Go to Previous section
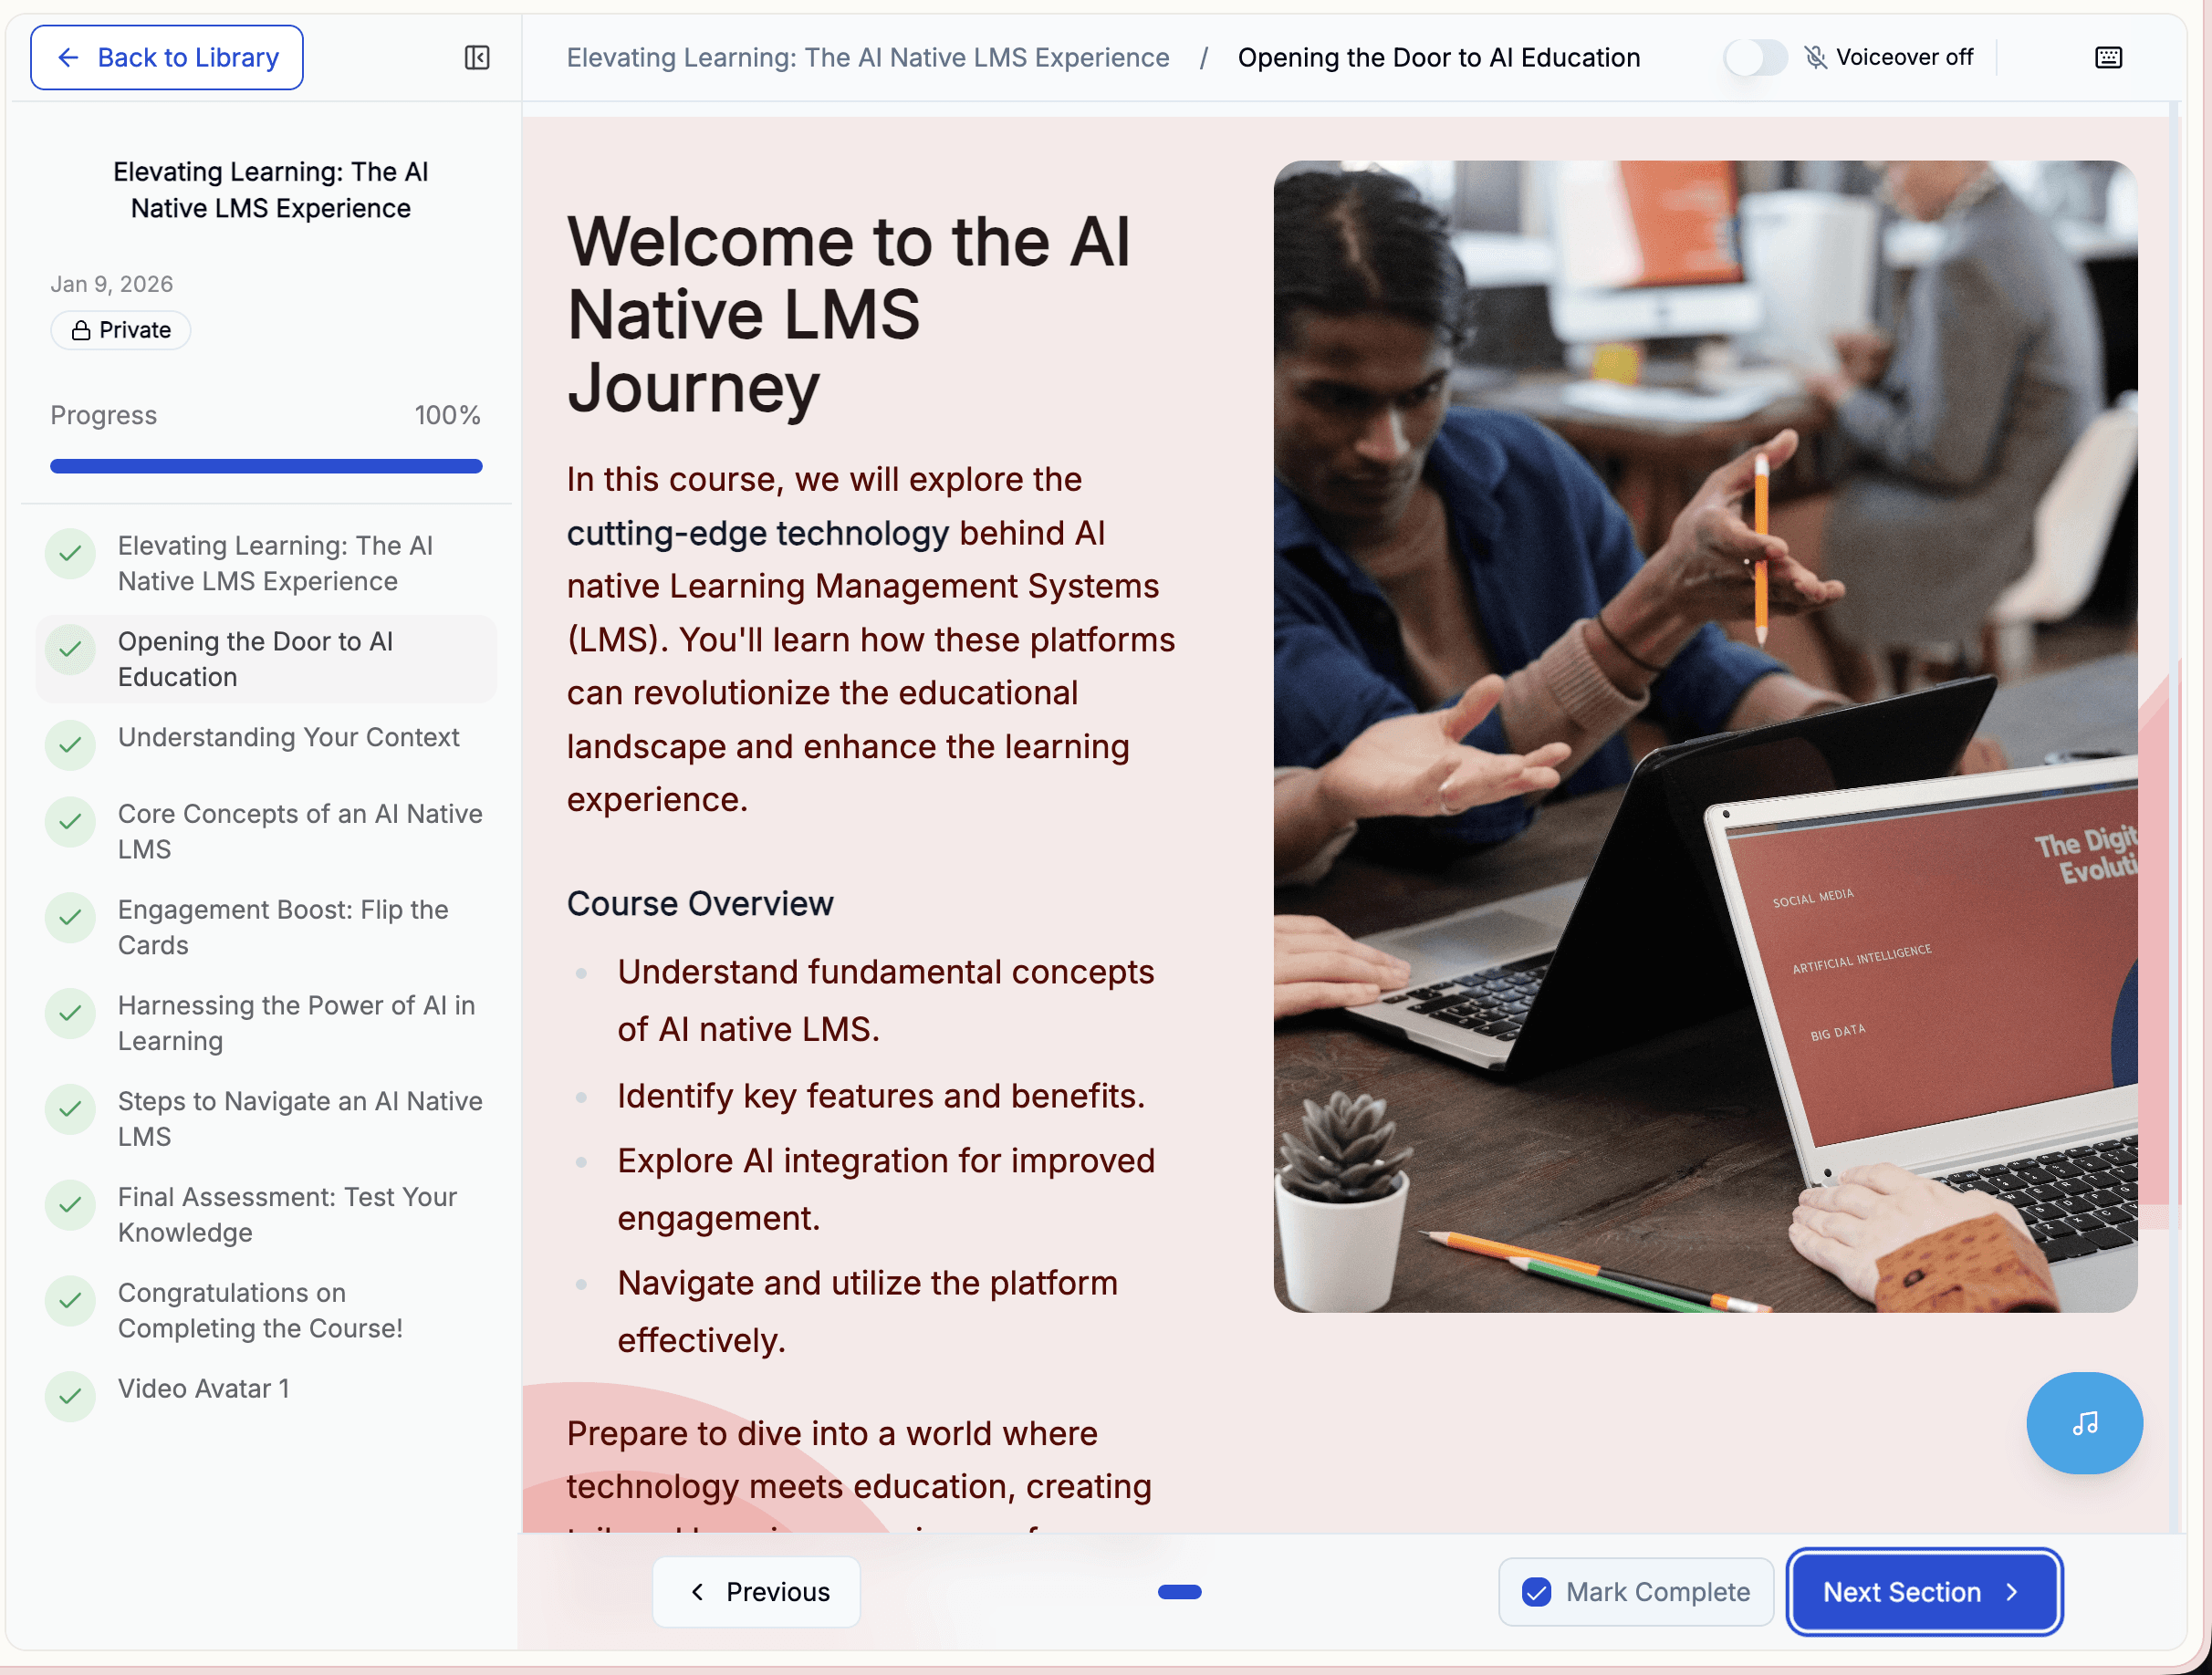Viewport: 2212px width, 1675px height. (757, 1591)
